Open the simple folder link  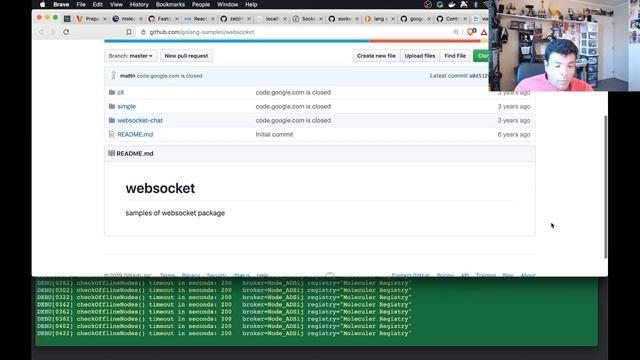tap(127, 106)
